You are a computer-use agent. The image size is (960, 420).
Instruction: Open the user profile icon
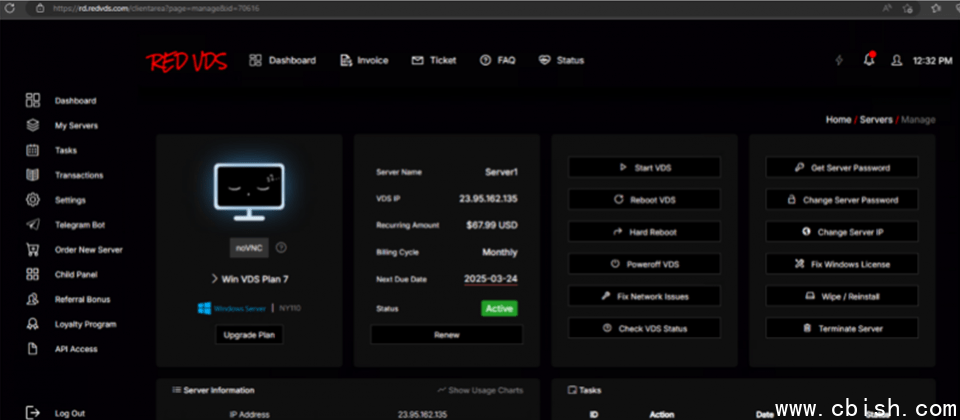[x=896, y=60]
